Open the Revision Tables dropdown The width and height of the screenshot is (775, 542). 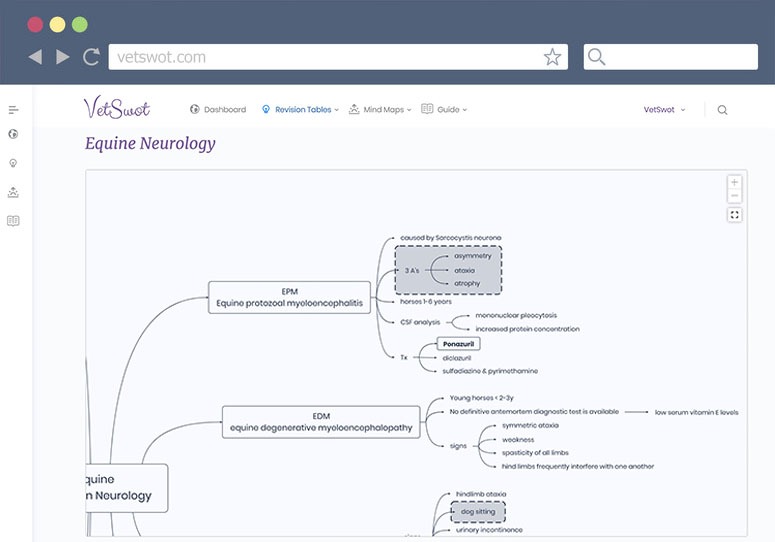[300, 110]
